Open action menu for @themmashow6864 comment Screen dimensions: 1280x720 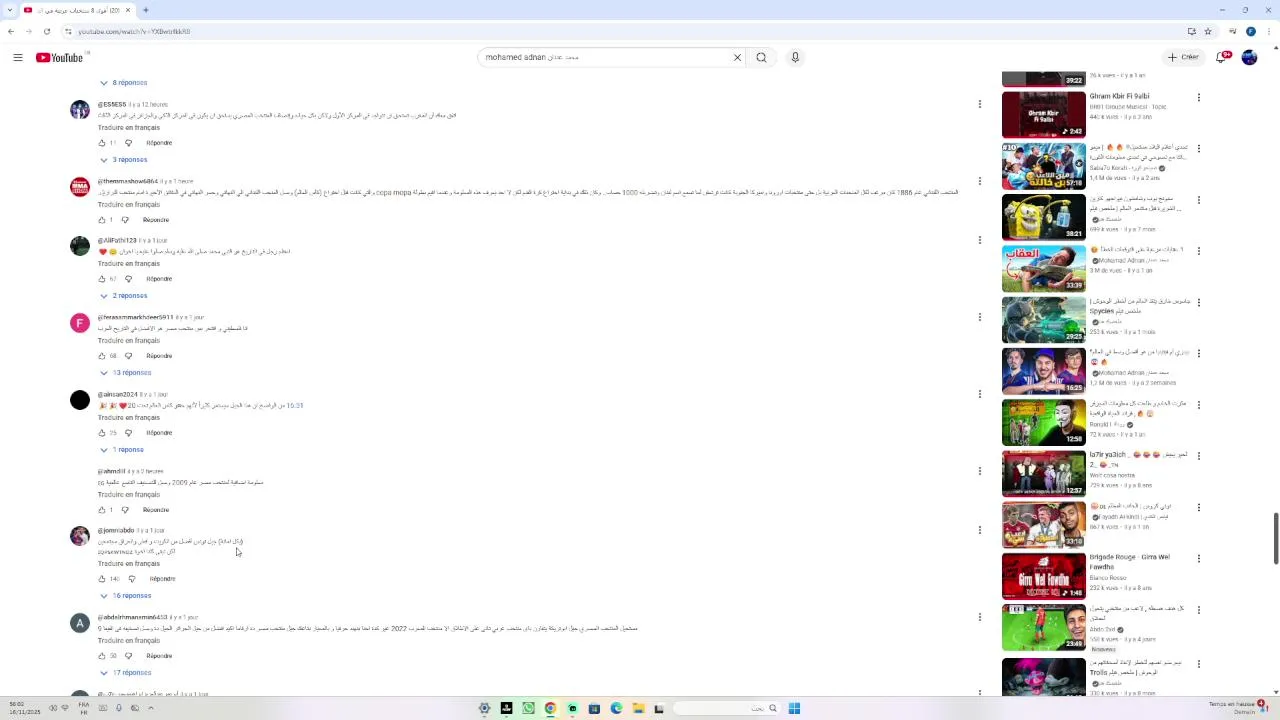click(980, 181)
